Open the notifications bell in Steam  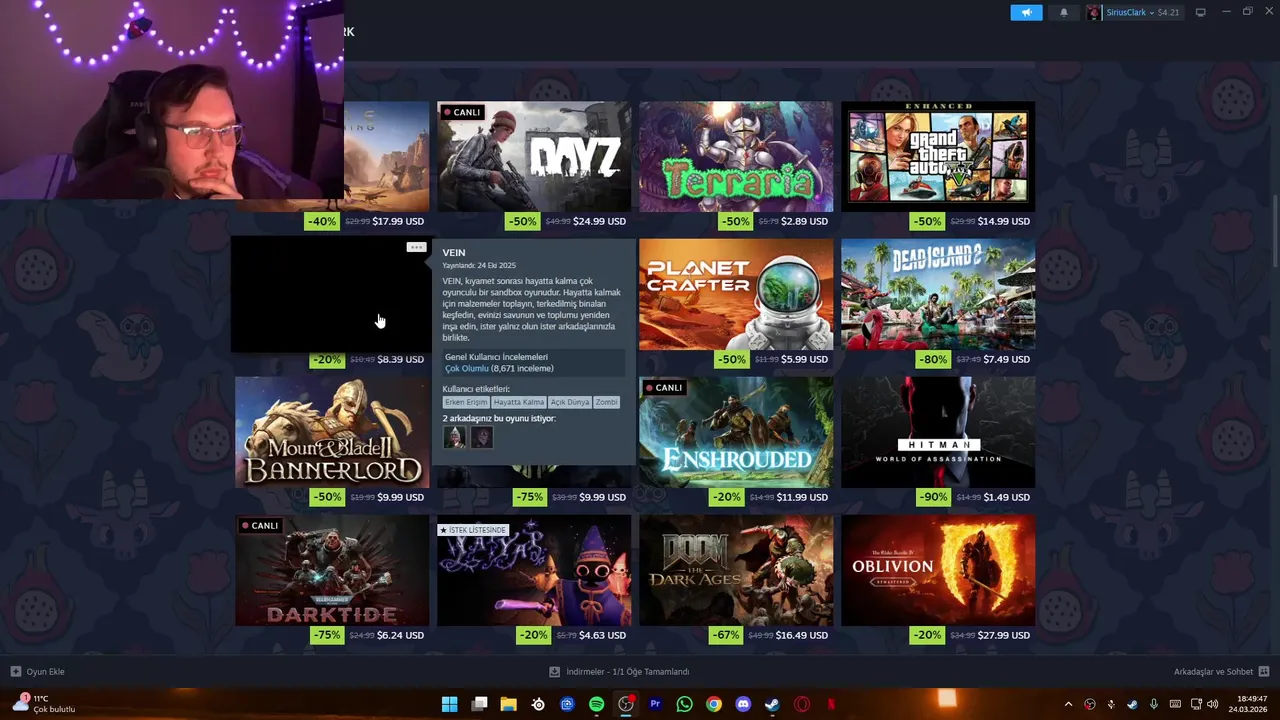coord(1064,12)
